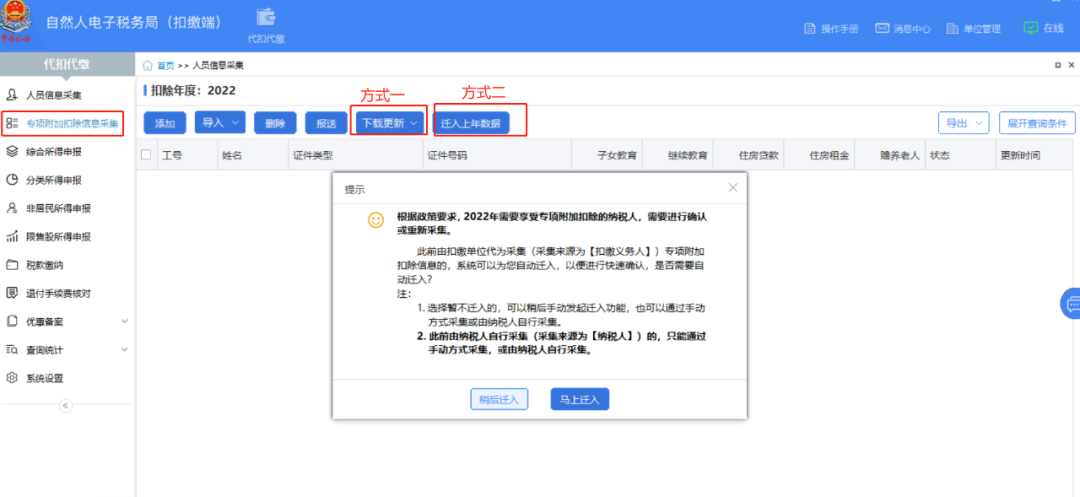Click the 赡养老人 column header
The image size is (1080, 497).
(x=890, y=156)
